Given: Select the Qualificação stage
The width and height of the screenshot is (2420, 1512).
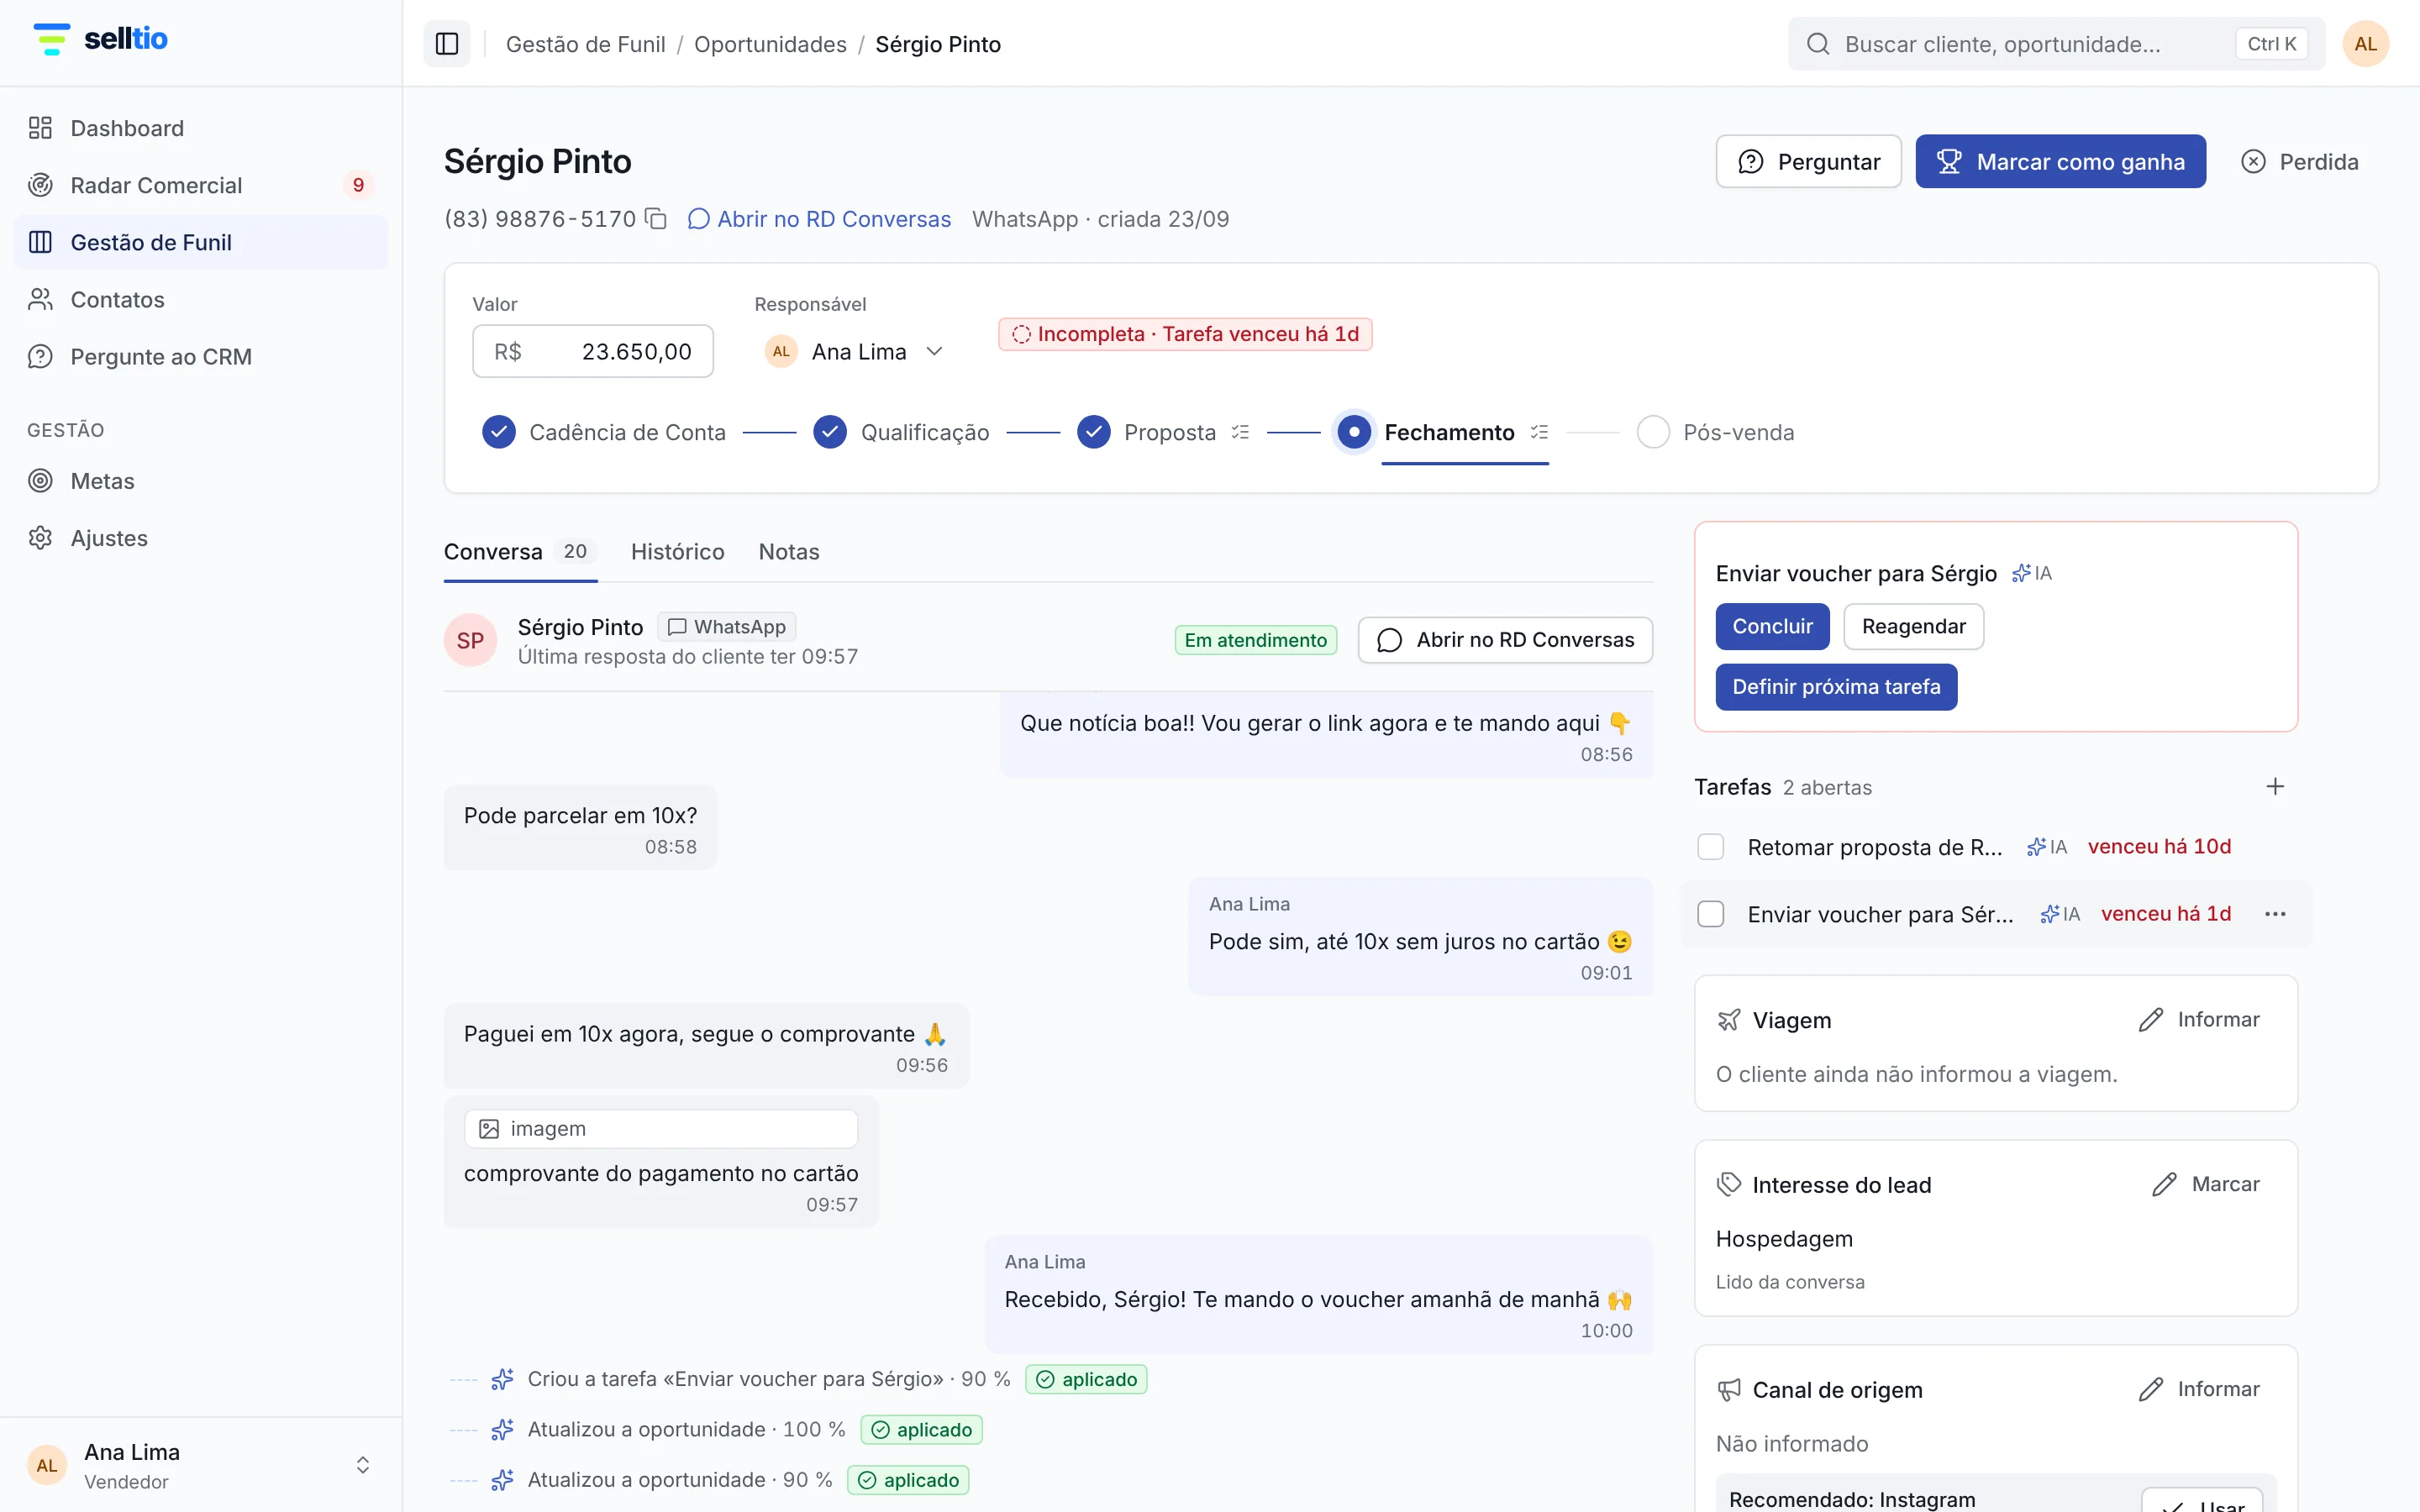Looking at the screenshot, I should click(x=901, y=432).
